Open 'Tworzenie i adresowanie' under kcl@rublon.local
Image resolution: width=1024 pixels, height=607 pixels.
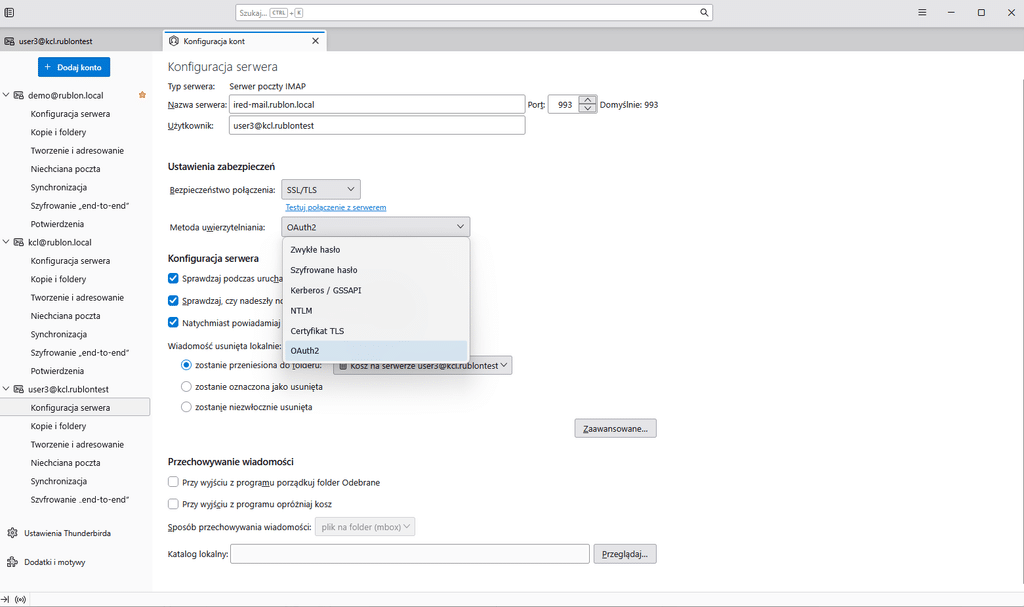(x=77, y=297)
